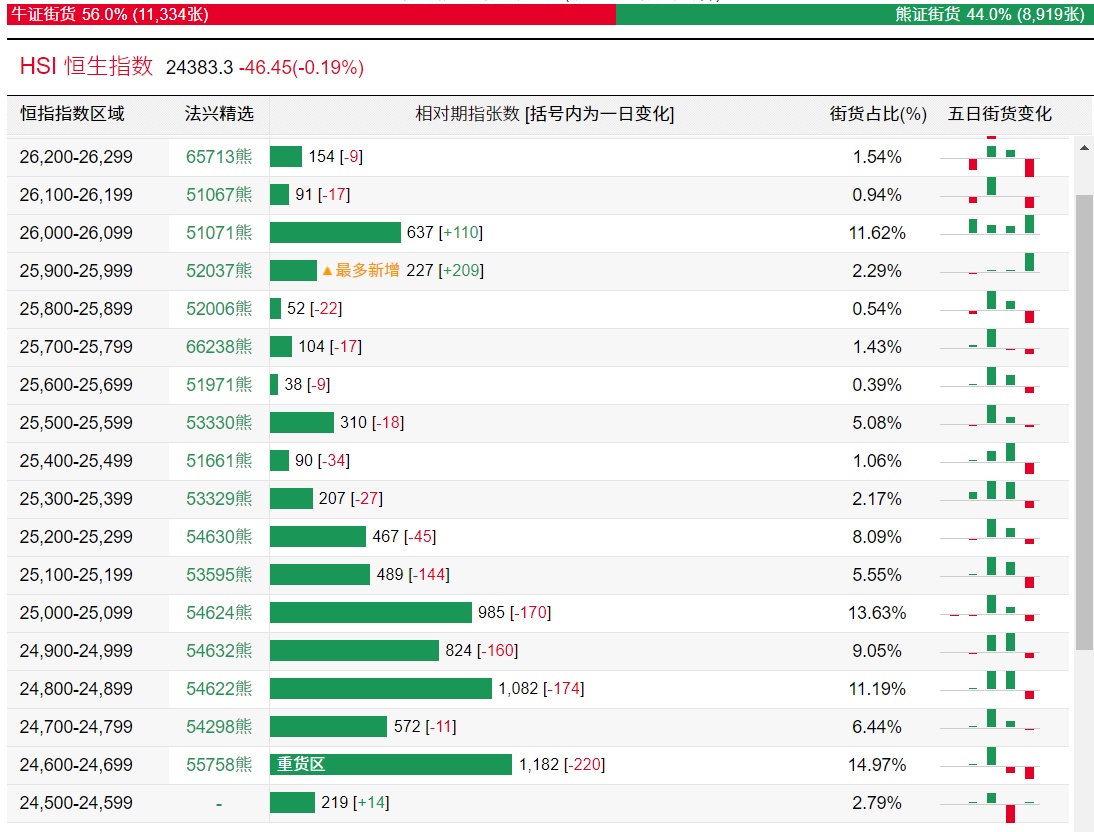Click the scrollbar up arrow

pos(1084,148)
